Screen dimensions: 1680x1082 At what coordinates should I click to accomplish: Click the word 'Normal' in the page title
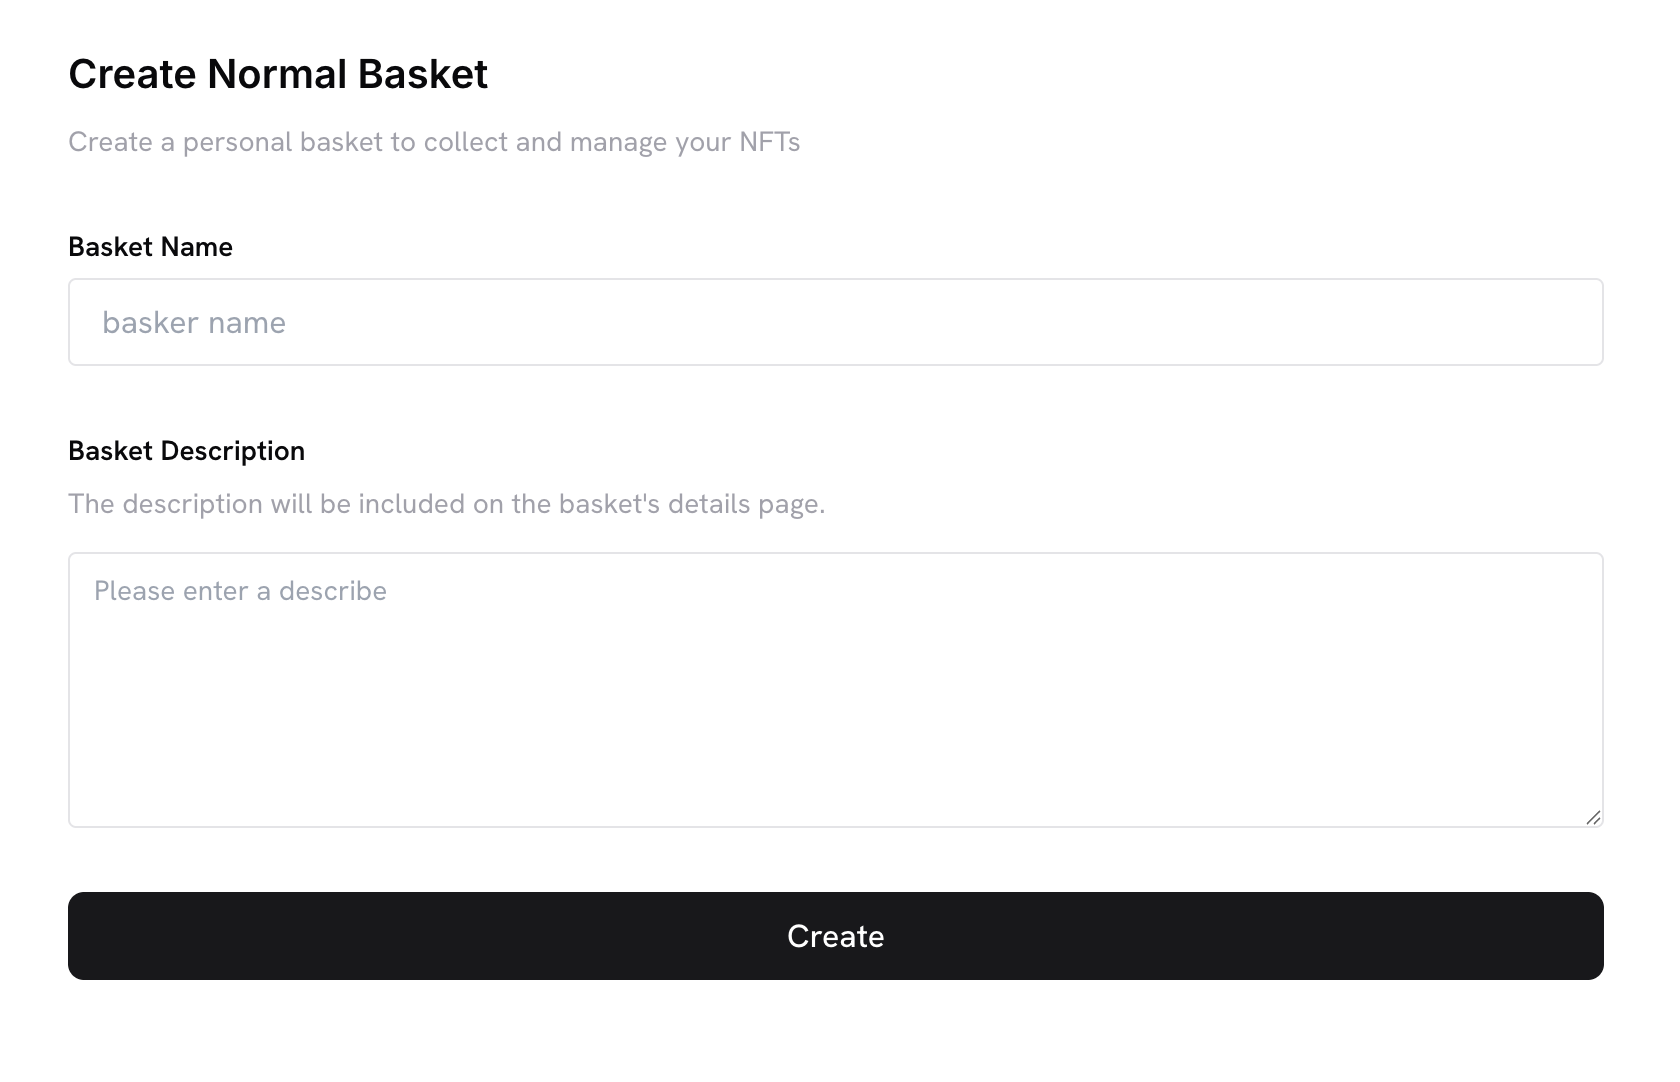point(277,74)
